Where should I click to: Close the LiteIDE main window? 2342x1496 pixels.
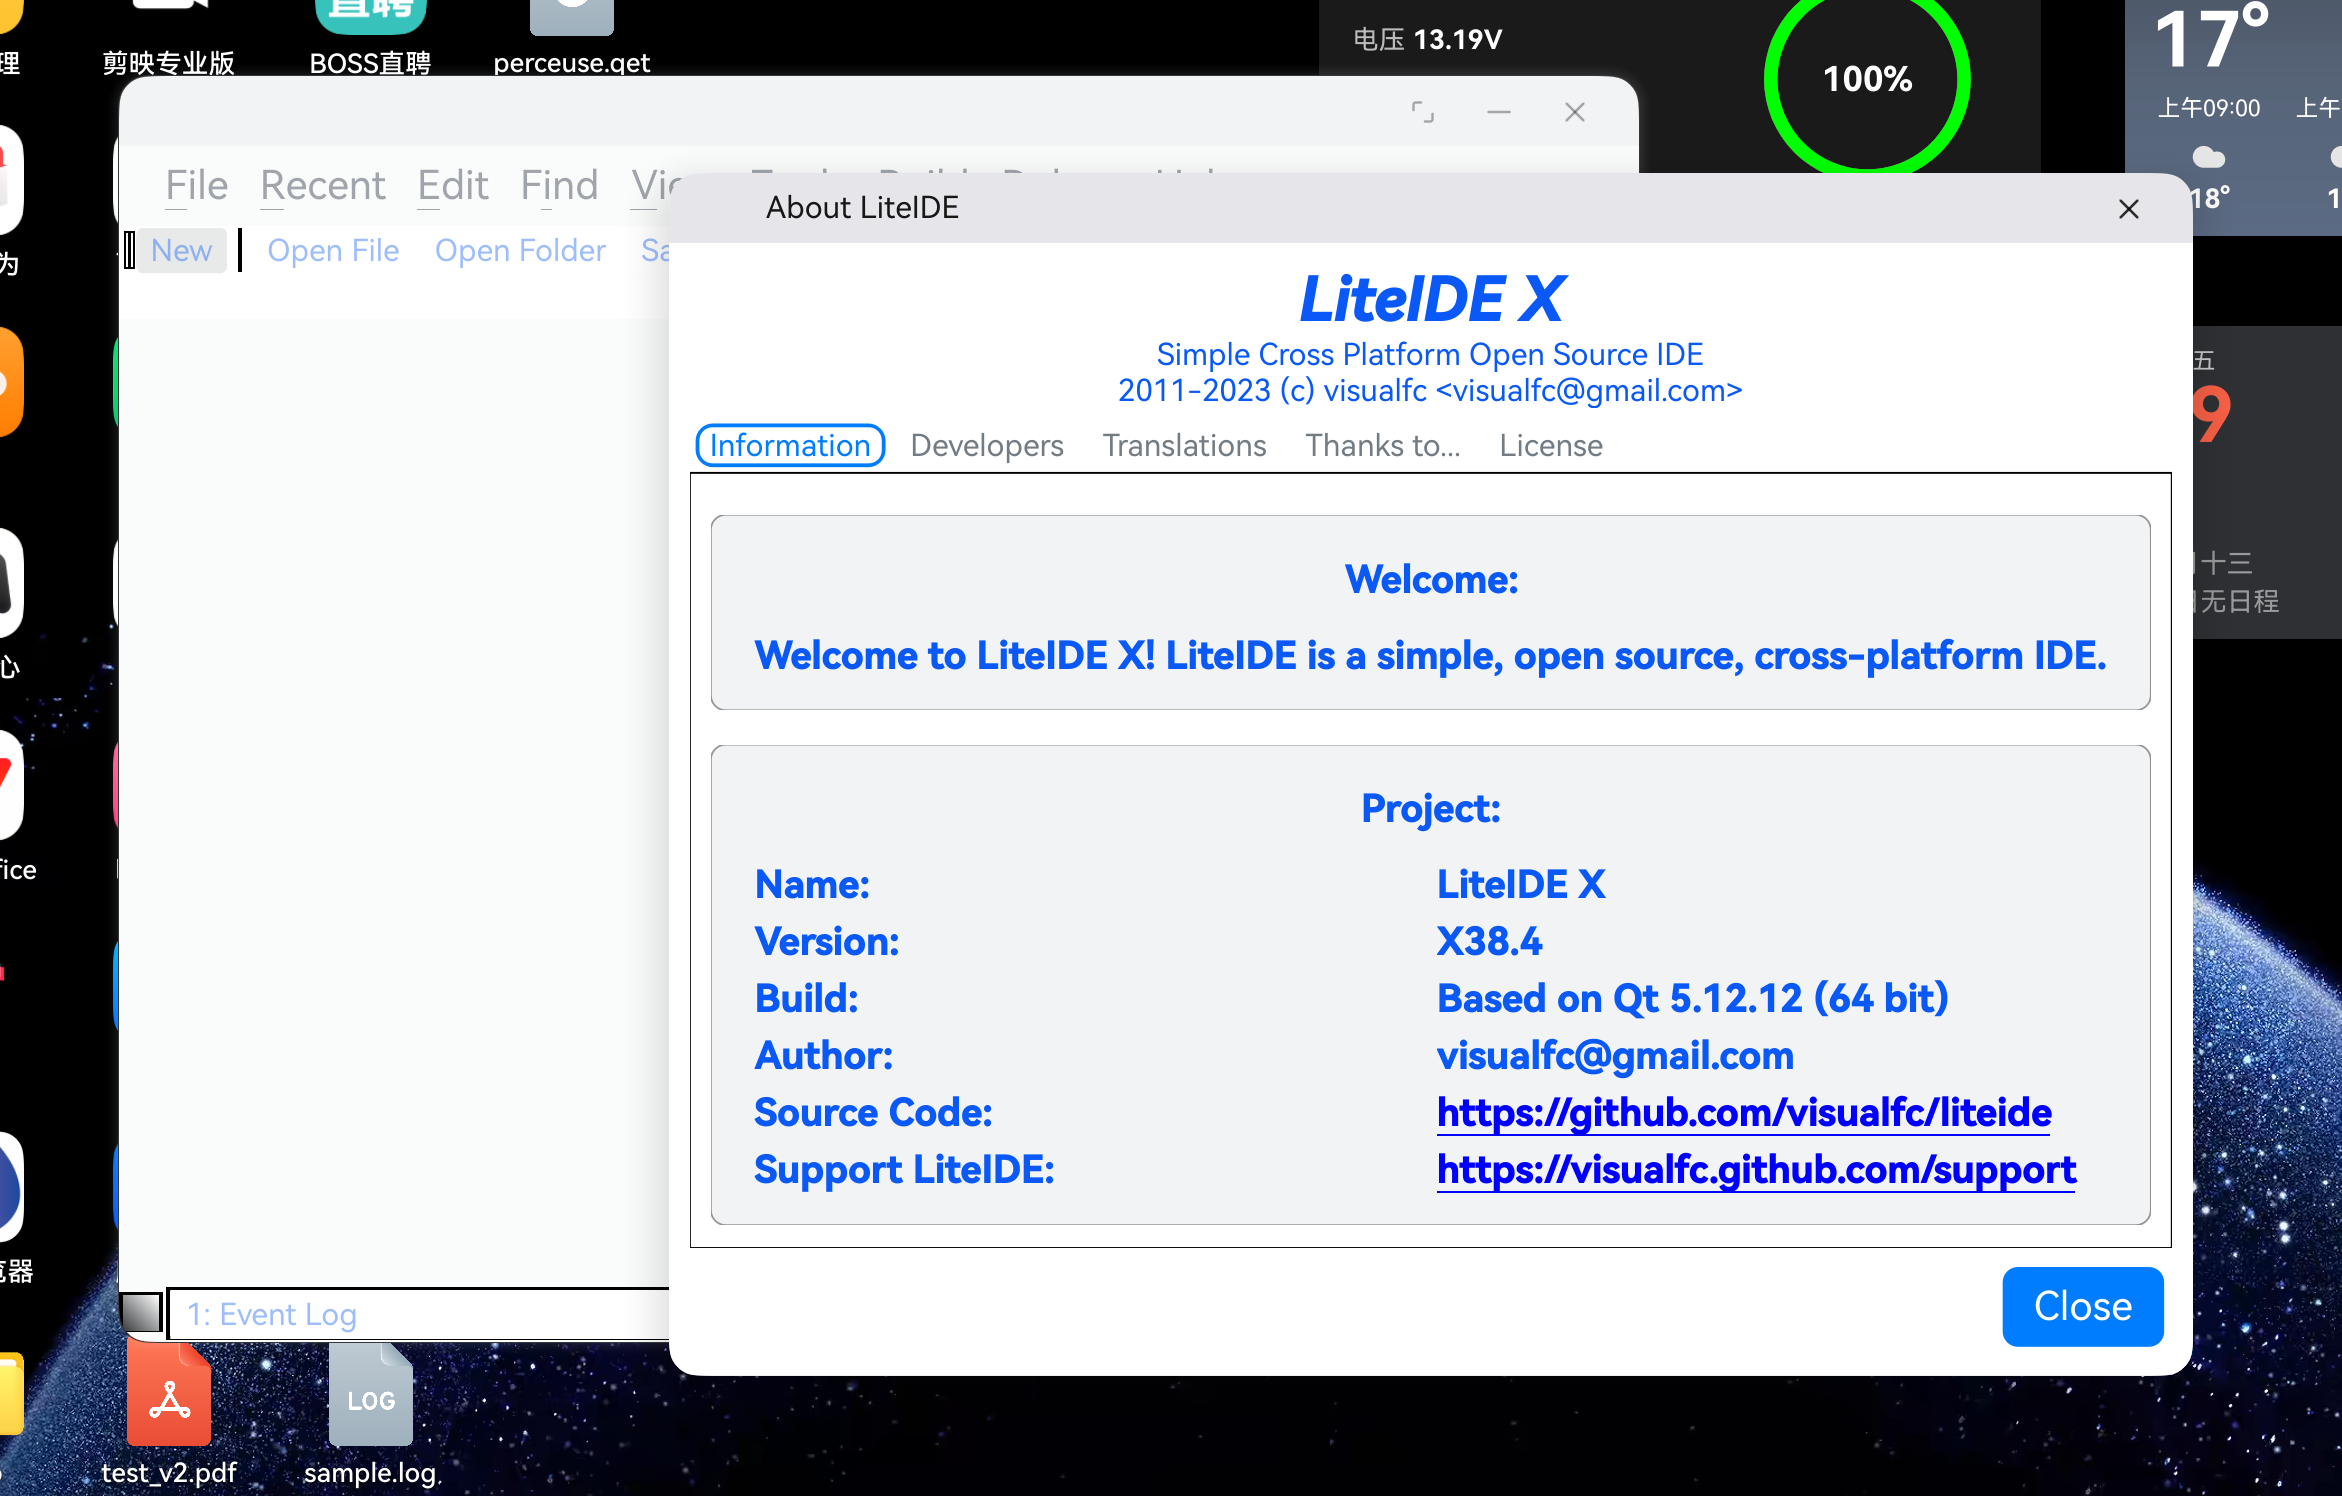(1575, 112)
